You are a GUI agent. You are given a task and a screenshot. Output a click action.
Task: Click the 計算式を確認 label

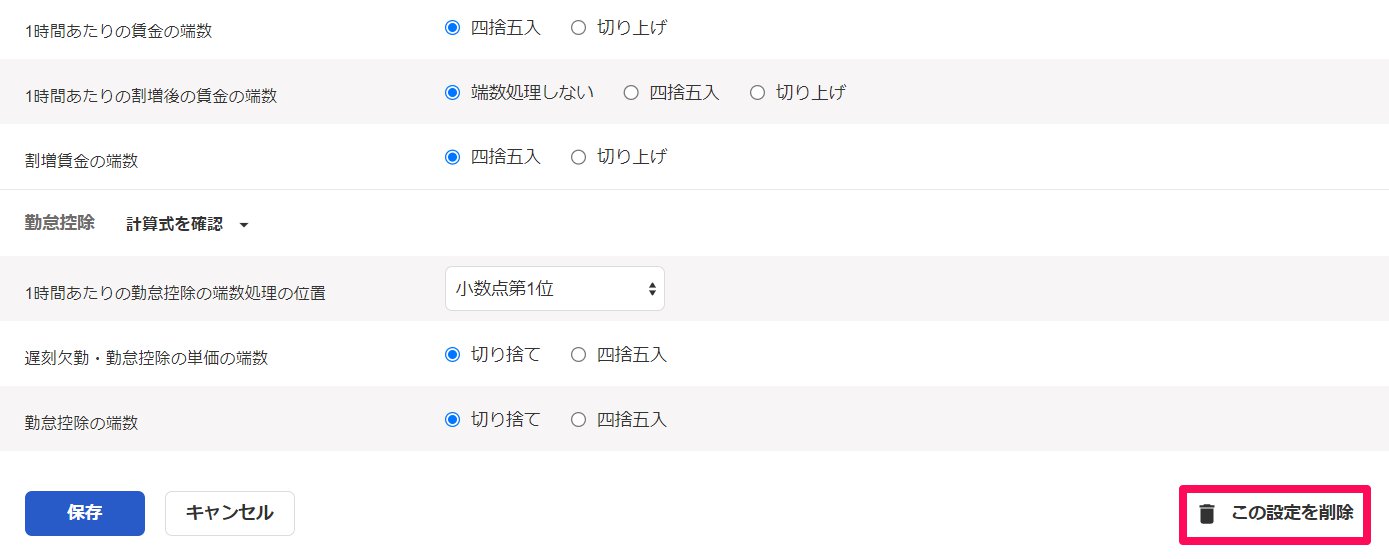pyautogui.click(x=174, y=224)
